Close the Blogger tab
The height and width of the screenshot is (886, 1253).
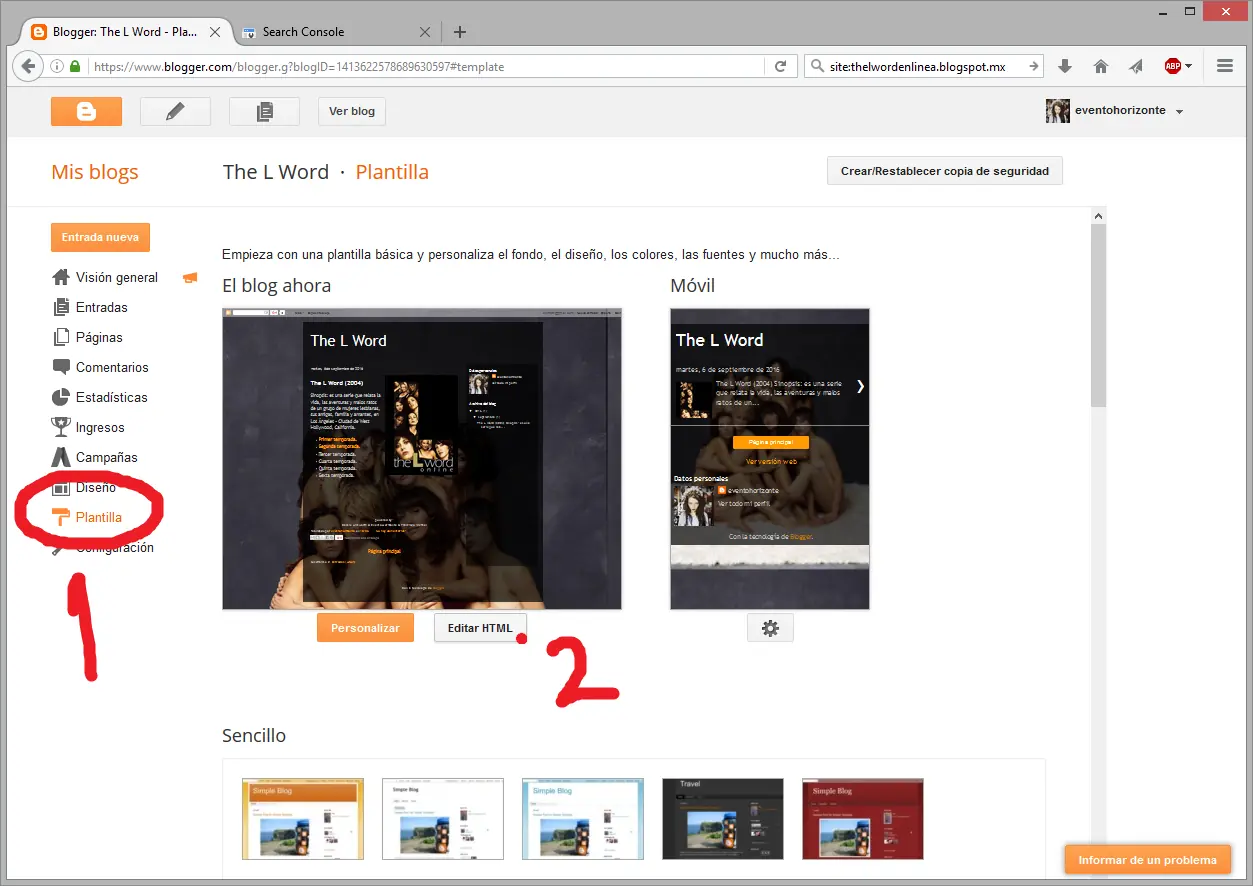[x=213, y=32]
